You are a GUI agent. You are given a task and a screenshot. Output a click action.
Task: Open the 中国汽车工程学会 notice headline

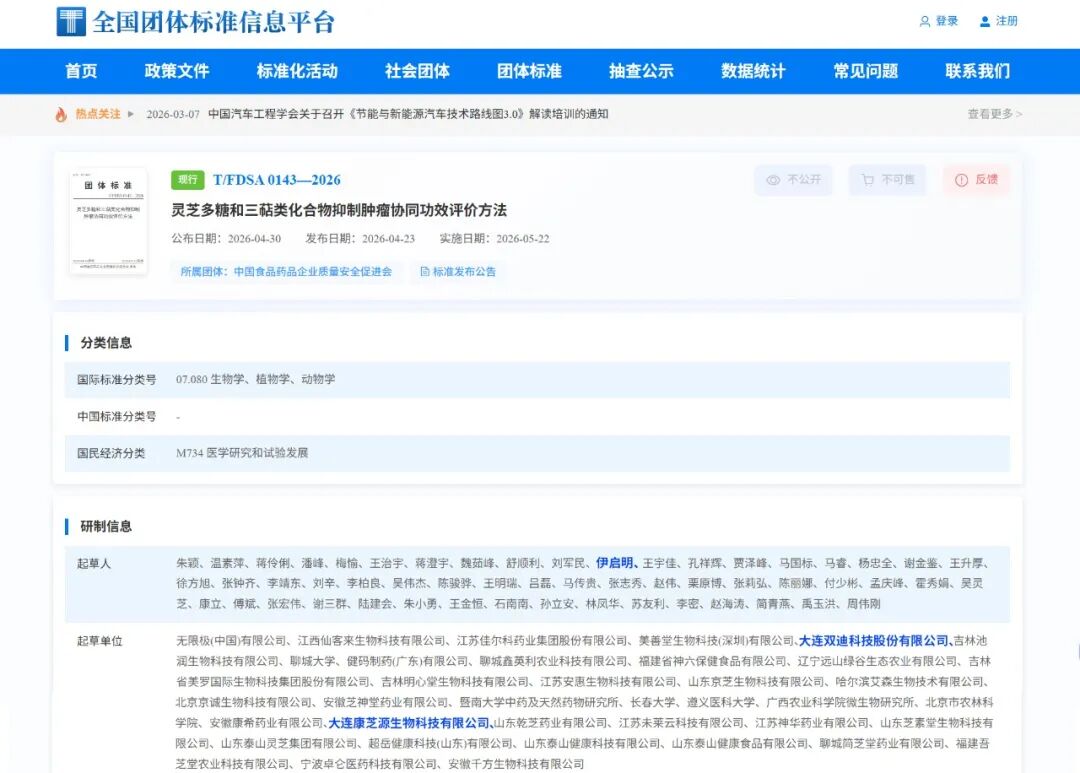pyautogui.click(x=408, y=114)
